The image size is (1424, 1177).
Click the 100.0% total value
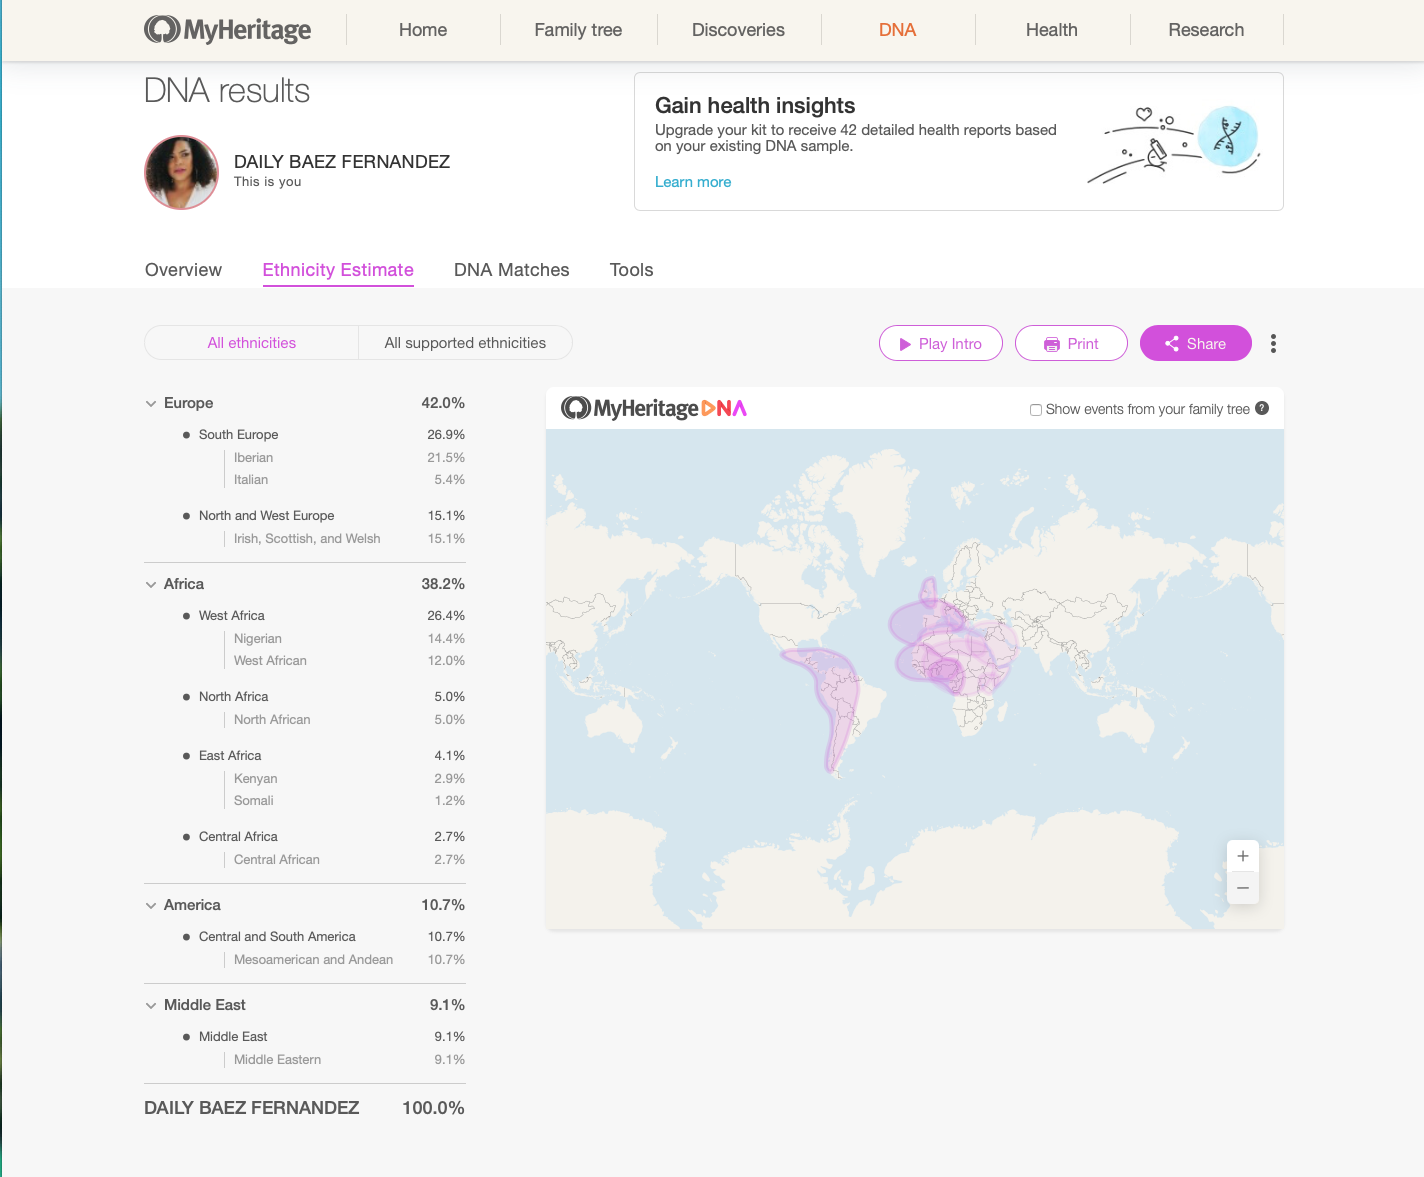pyautogui.click(x=433, y=1108)
